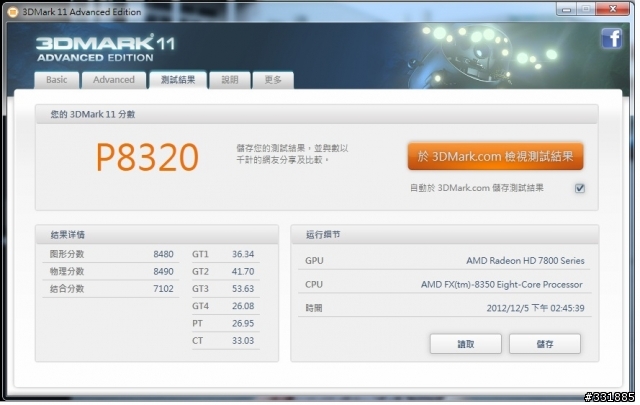Click the 物理分數 value 8490
The width and height of the screenshot is (640, 405).
[163, 271]
